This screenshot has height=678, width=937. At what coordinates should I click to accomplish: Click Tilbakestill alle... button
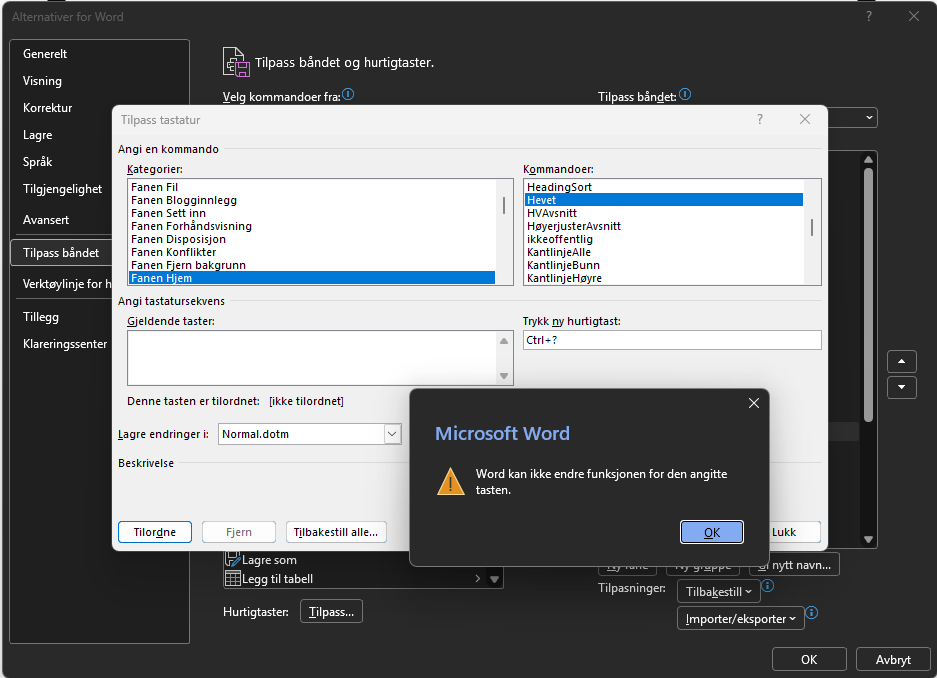click(x=336, y=532)
